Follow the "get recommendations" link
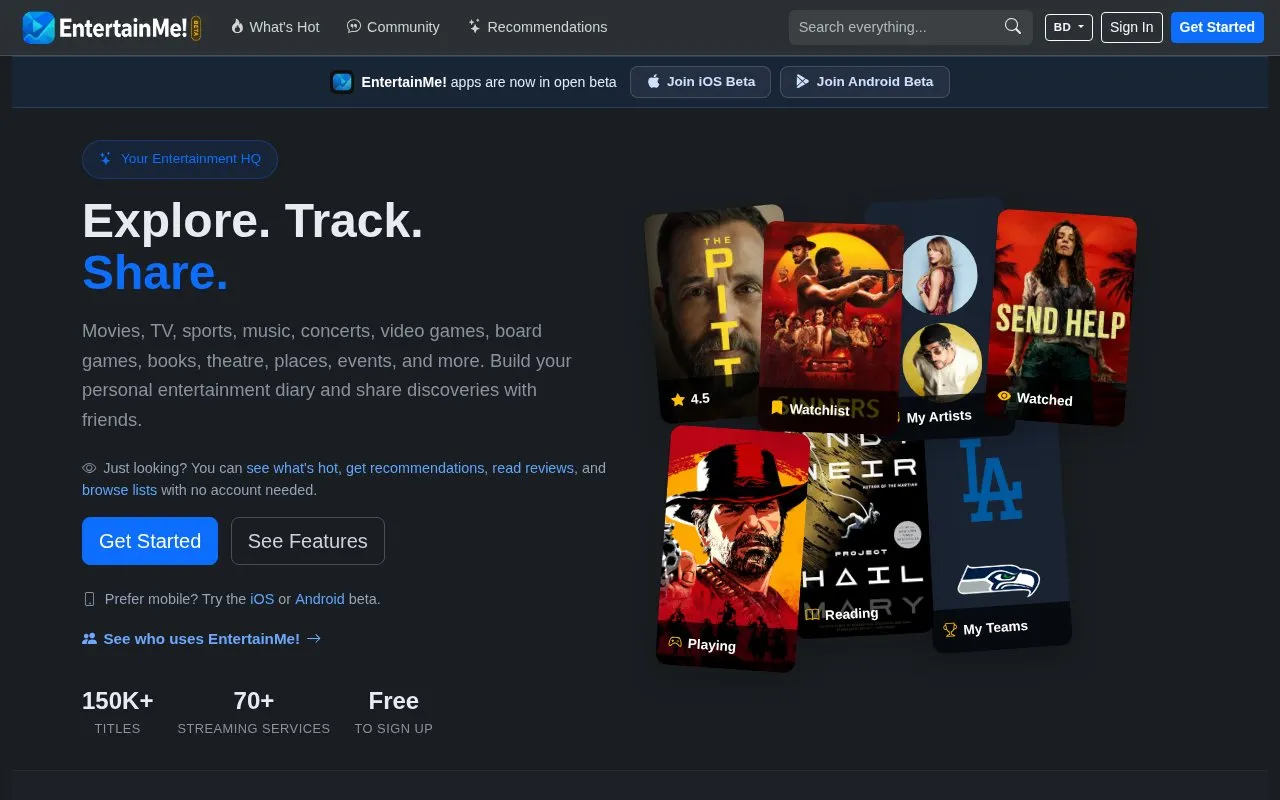The height and width of the screenshot is (800, 1280). tap(415, 468)
